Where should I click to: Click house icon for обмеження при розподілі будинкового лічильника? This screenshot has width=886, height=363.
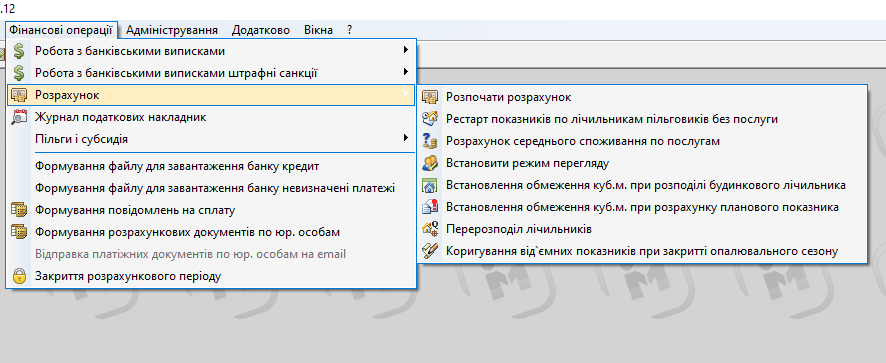[430, 185]
